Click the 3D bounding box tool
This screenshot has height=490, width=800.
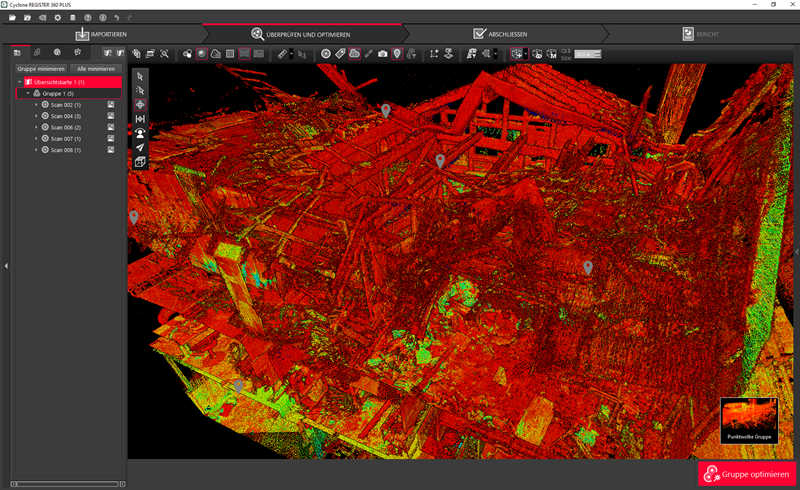140,162
